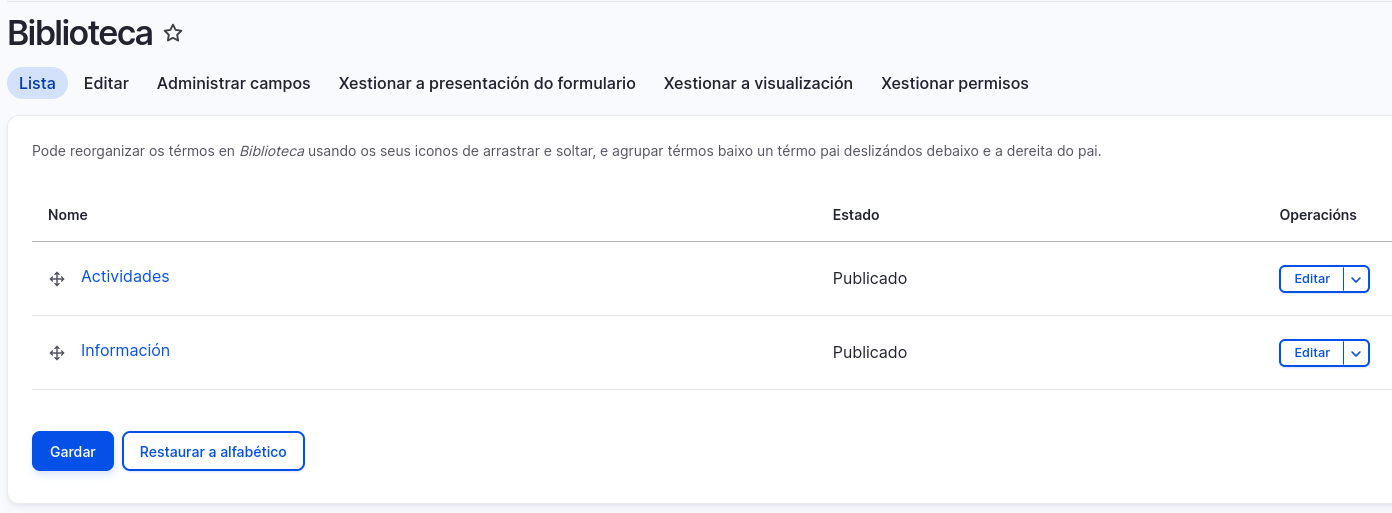Viewport: 1392px width, 513px height.
Task: Open the Xestionar a visualización tab
Action: (x=758, y=83)
